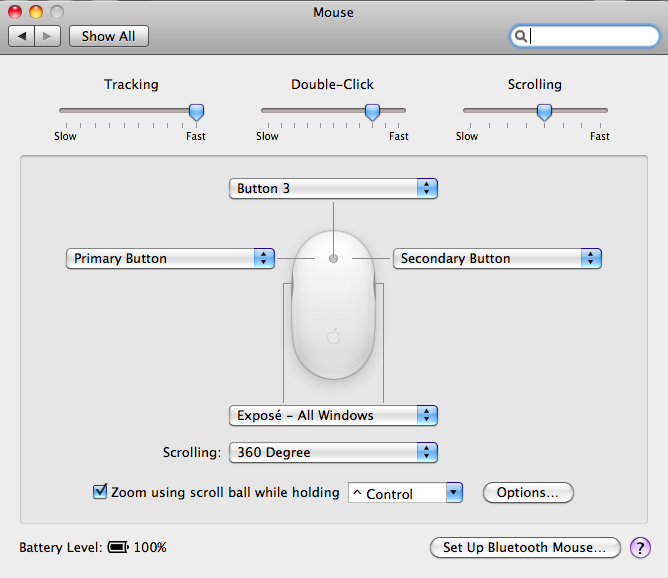
Task: Uncheck Zoom using scroll ball checkbox
Action: pyautogui.click(x=100, y=491)
